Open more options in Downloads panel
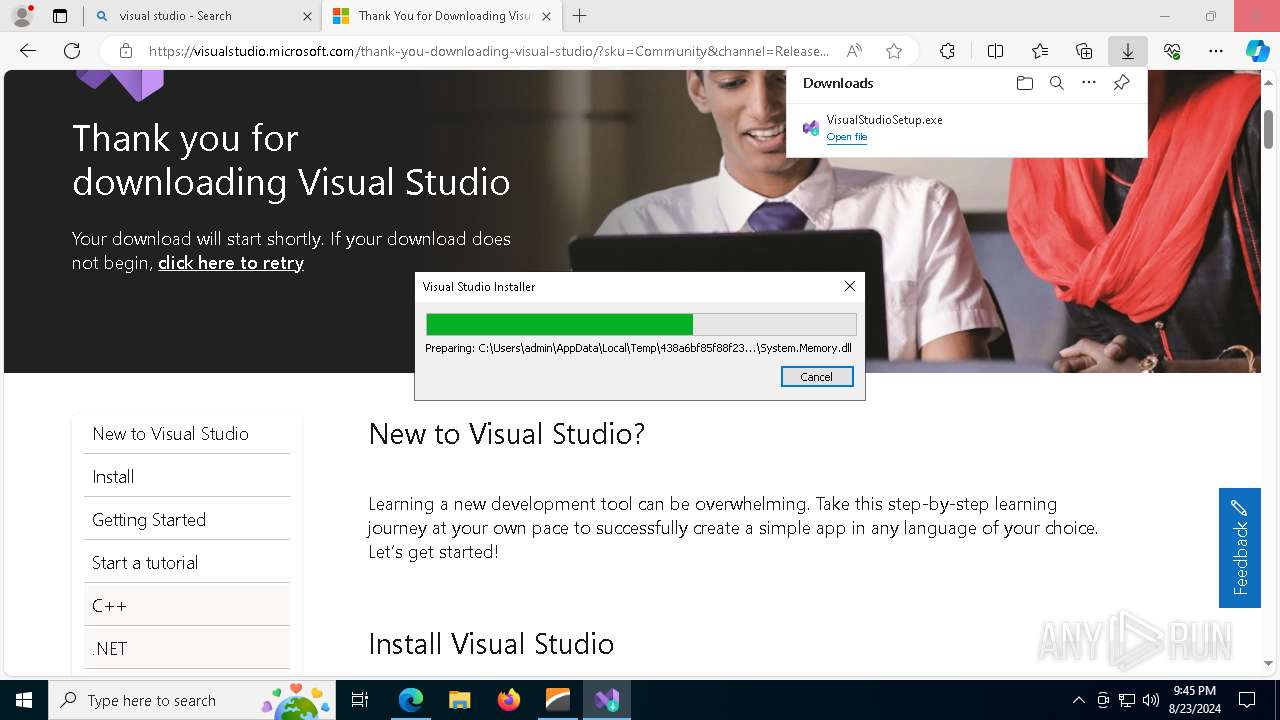 coord(1089,83)
